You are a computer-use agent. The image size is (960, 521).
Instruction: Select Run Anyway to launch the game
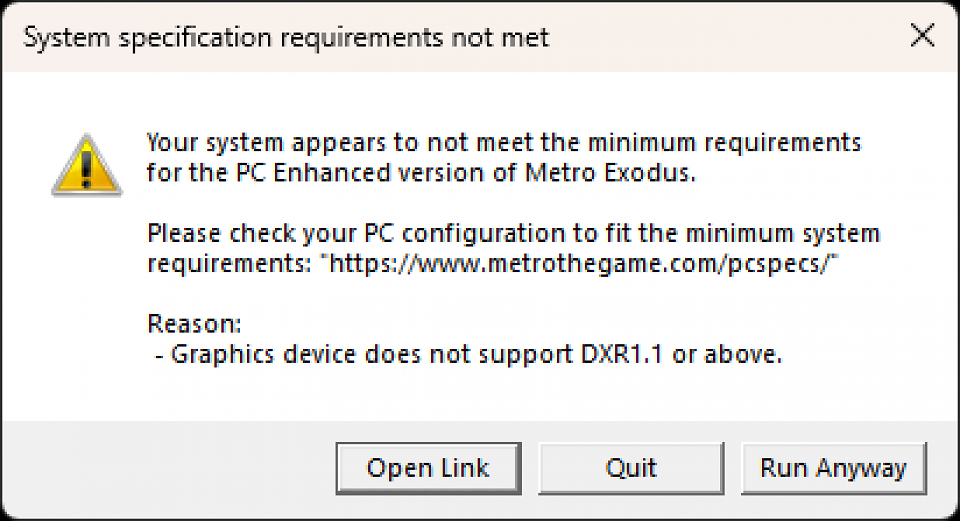833,468
